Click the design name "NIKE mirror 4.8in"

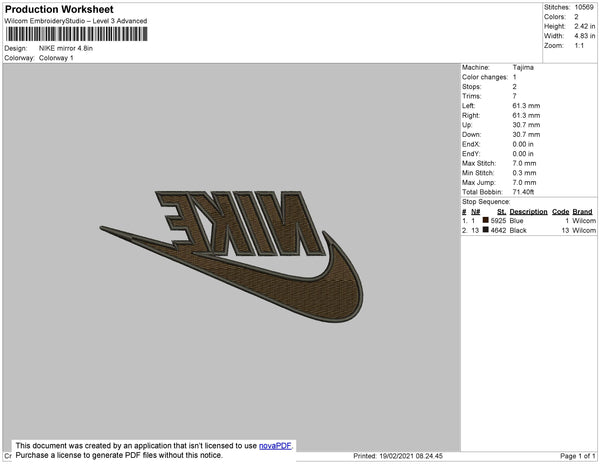click(66, 48)
